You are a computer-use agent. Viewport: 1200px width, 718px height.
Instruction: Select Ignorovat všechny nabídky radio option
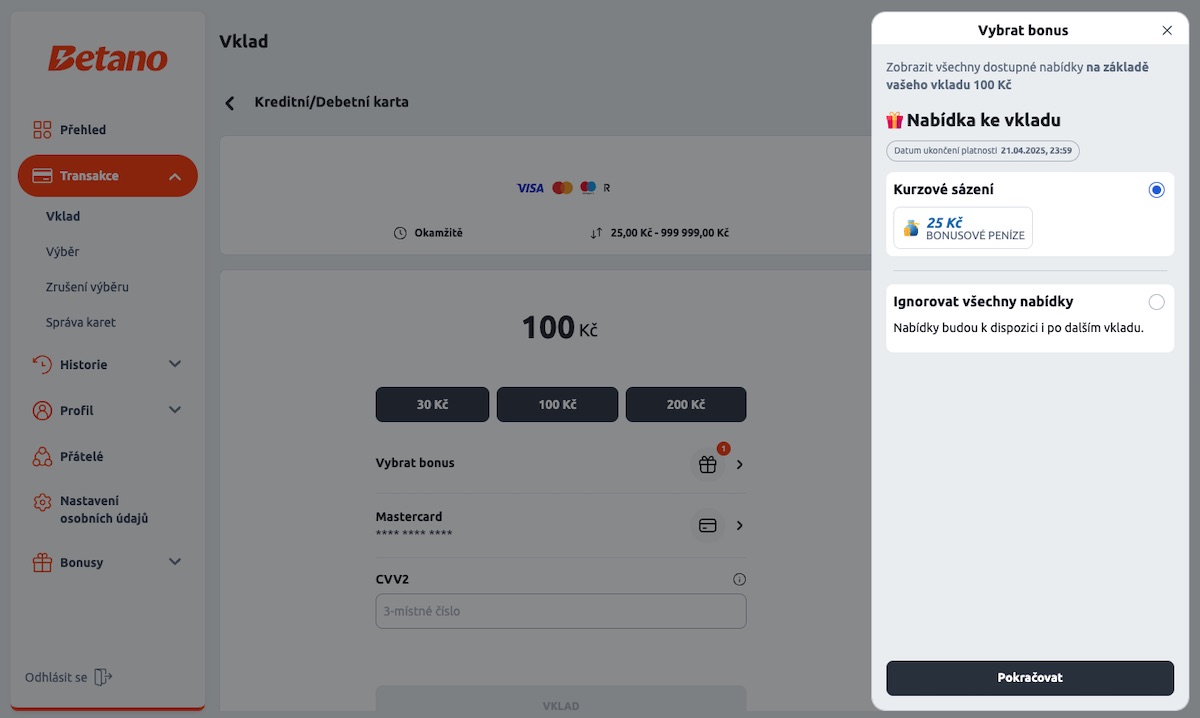click(1156, 302)
